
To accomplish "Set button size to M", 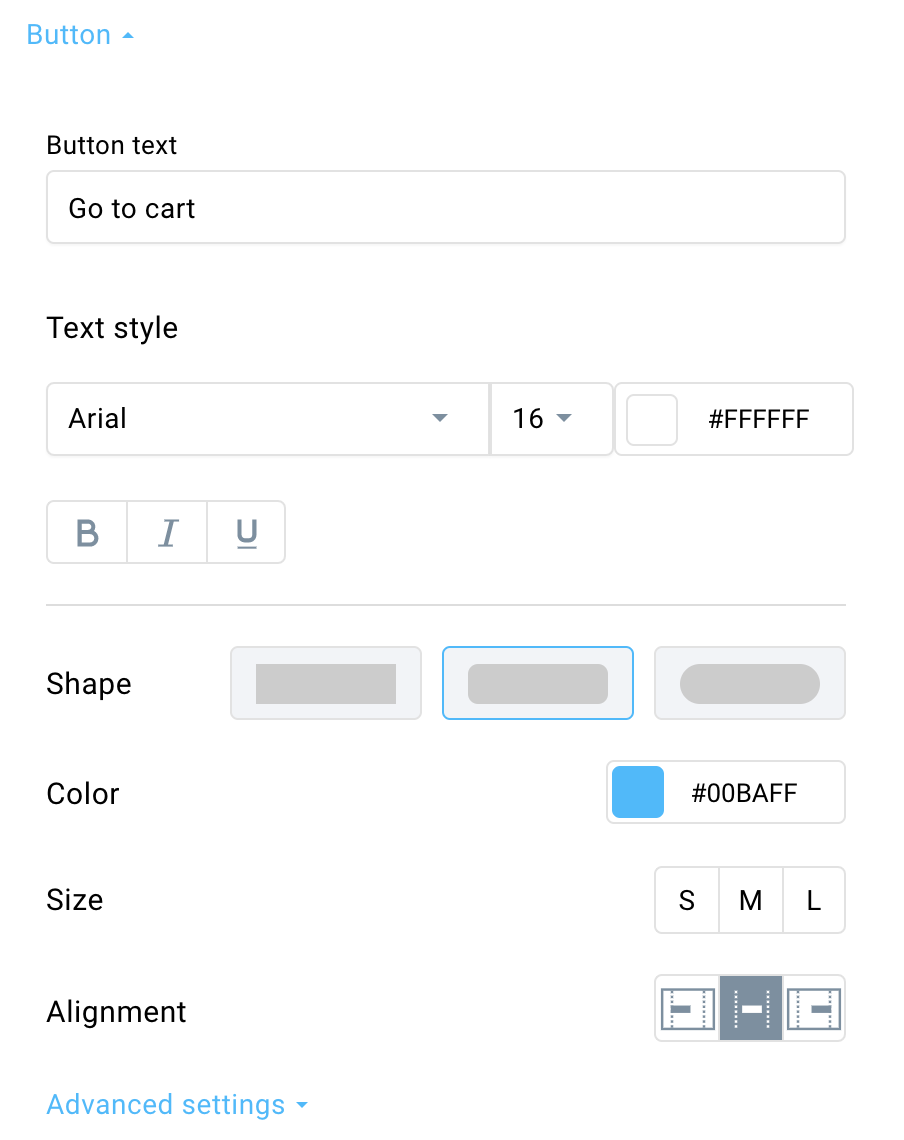I will click(751, 900).
